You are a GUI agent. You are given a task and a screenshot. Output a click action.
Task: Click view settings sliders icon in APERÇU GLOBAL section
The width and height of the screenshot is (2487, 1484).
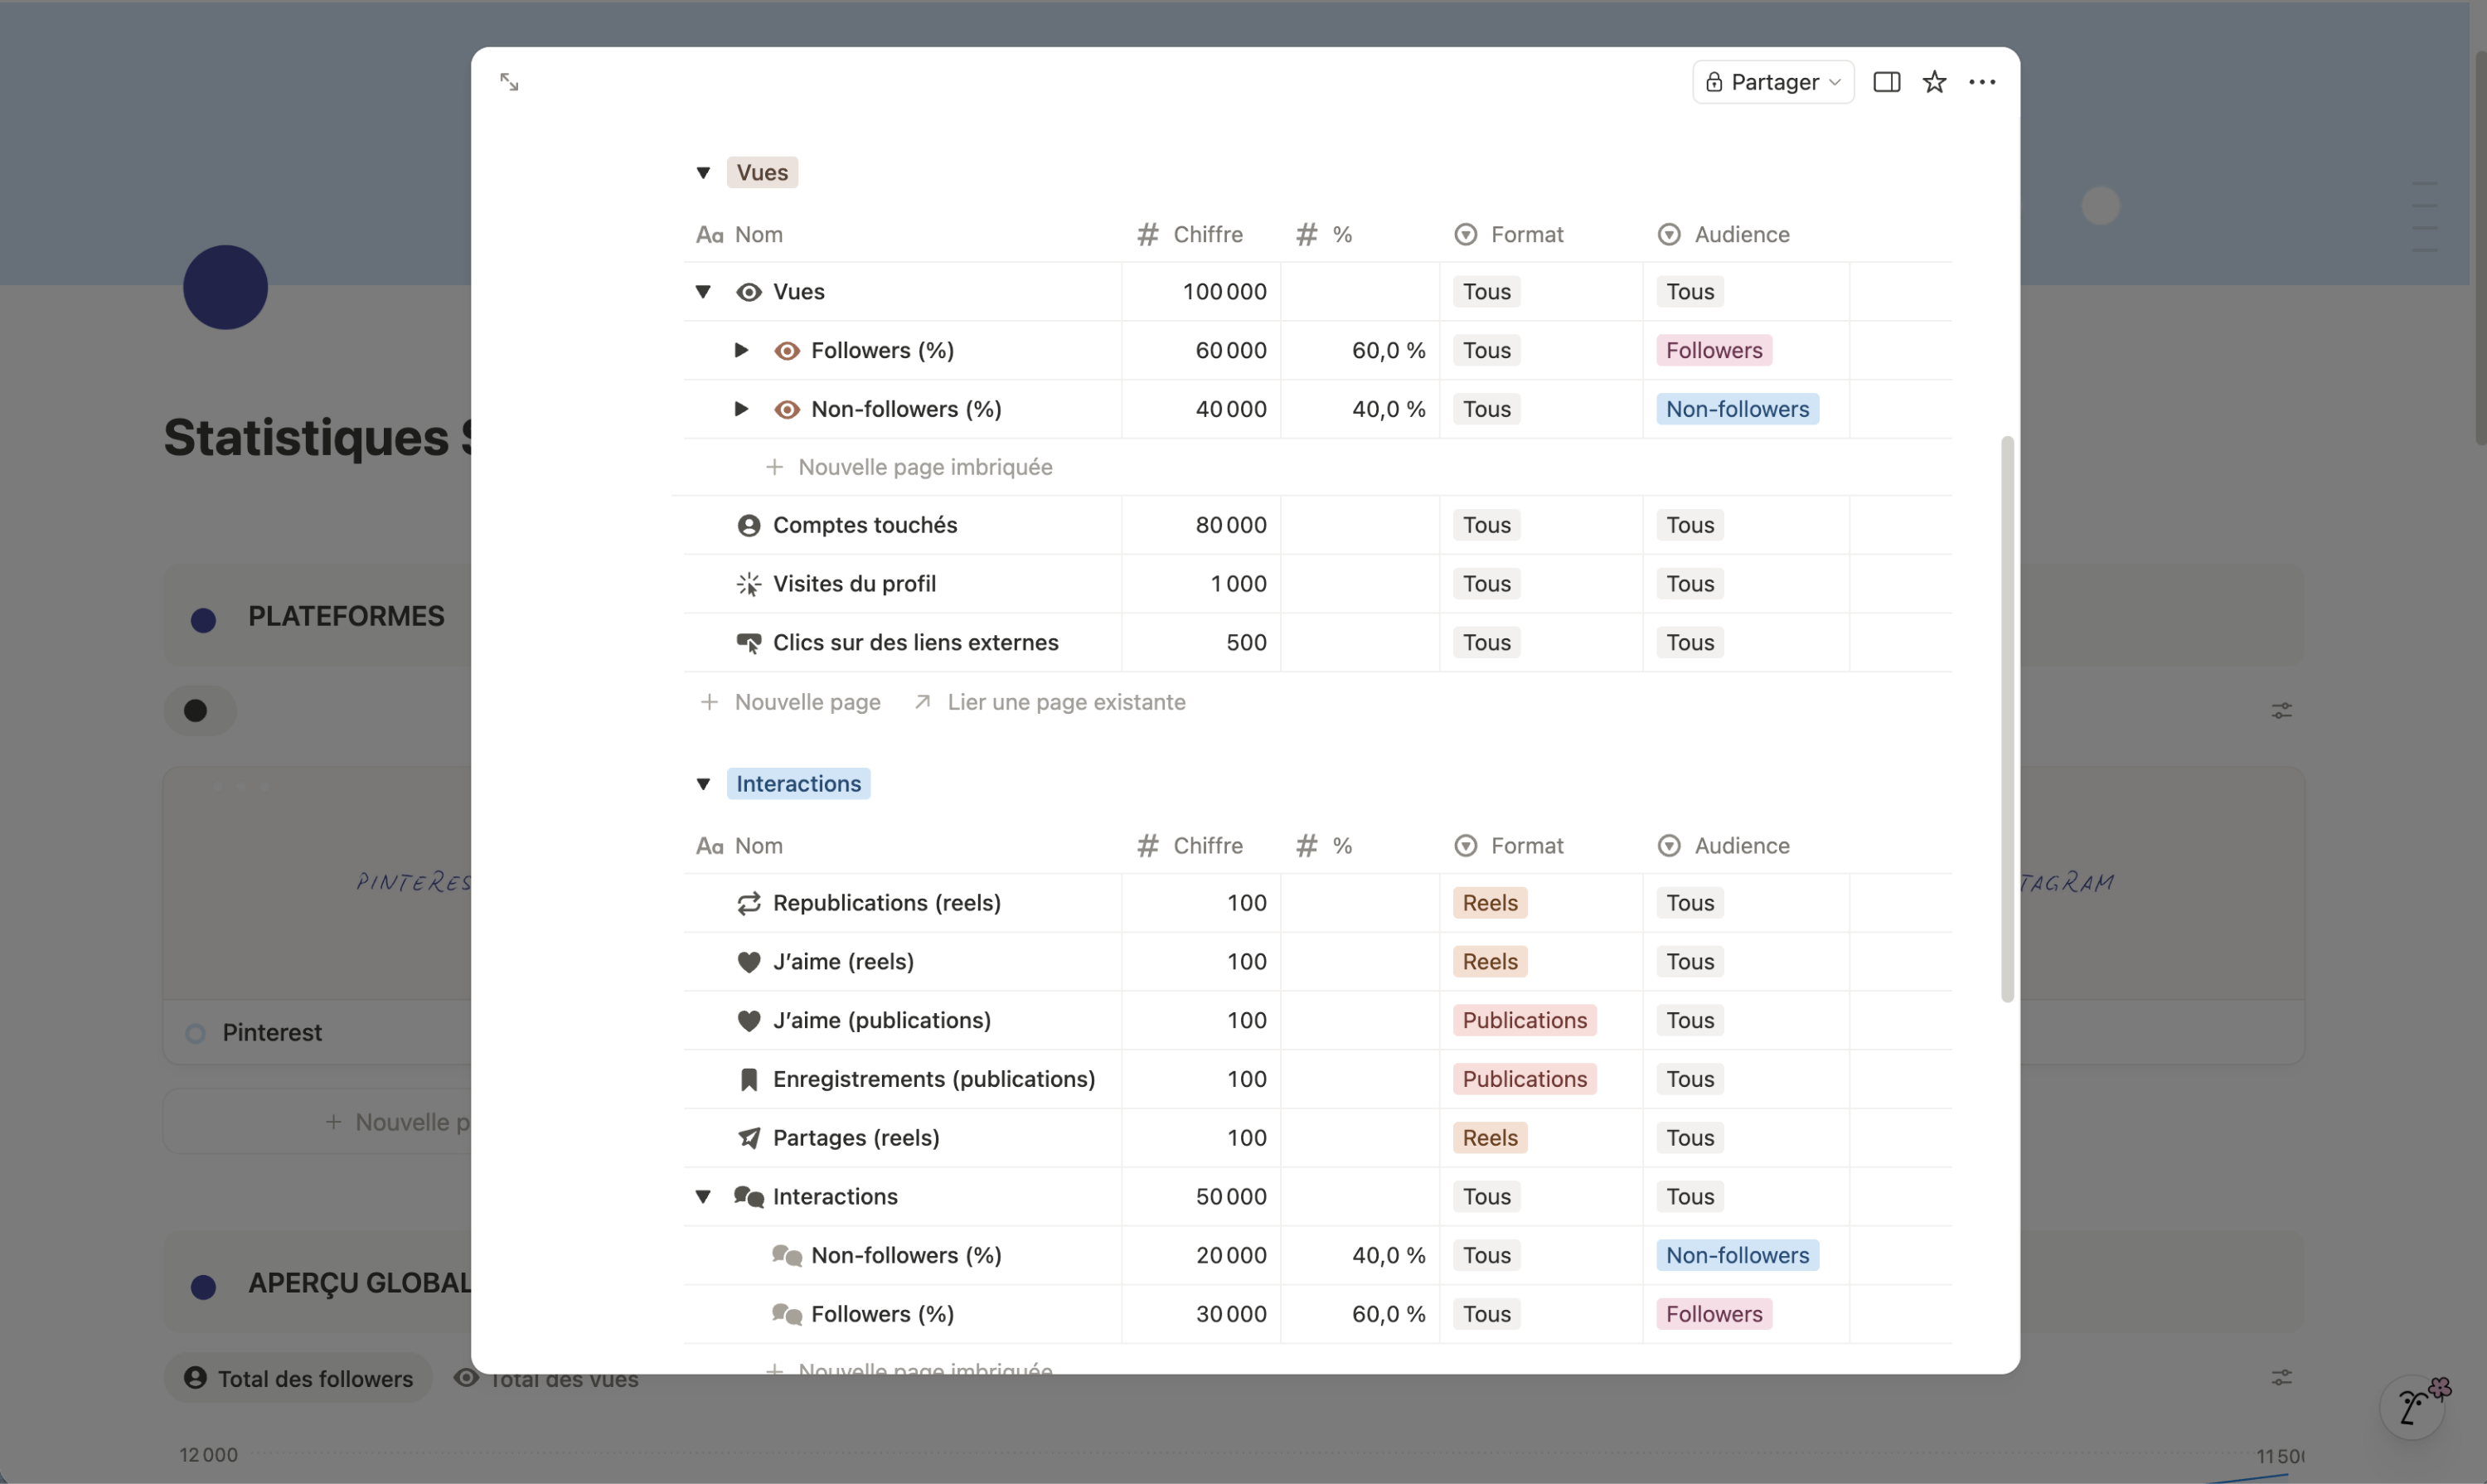pyautogui.click(x=2281, y=1378)
